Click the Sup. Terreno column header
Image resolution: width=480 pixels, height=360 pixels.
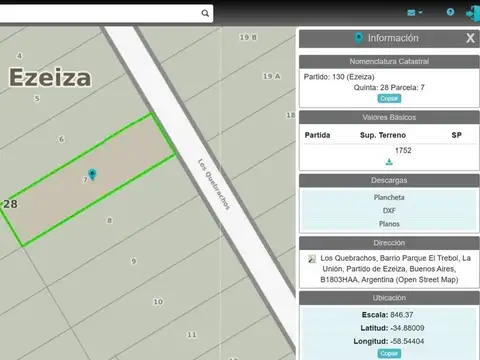tap(383, 135)
